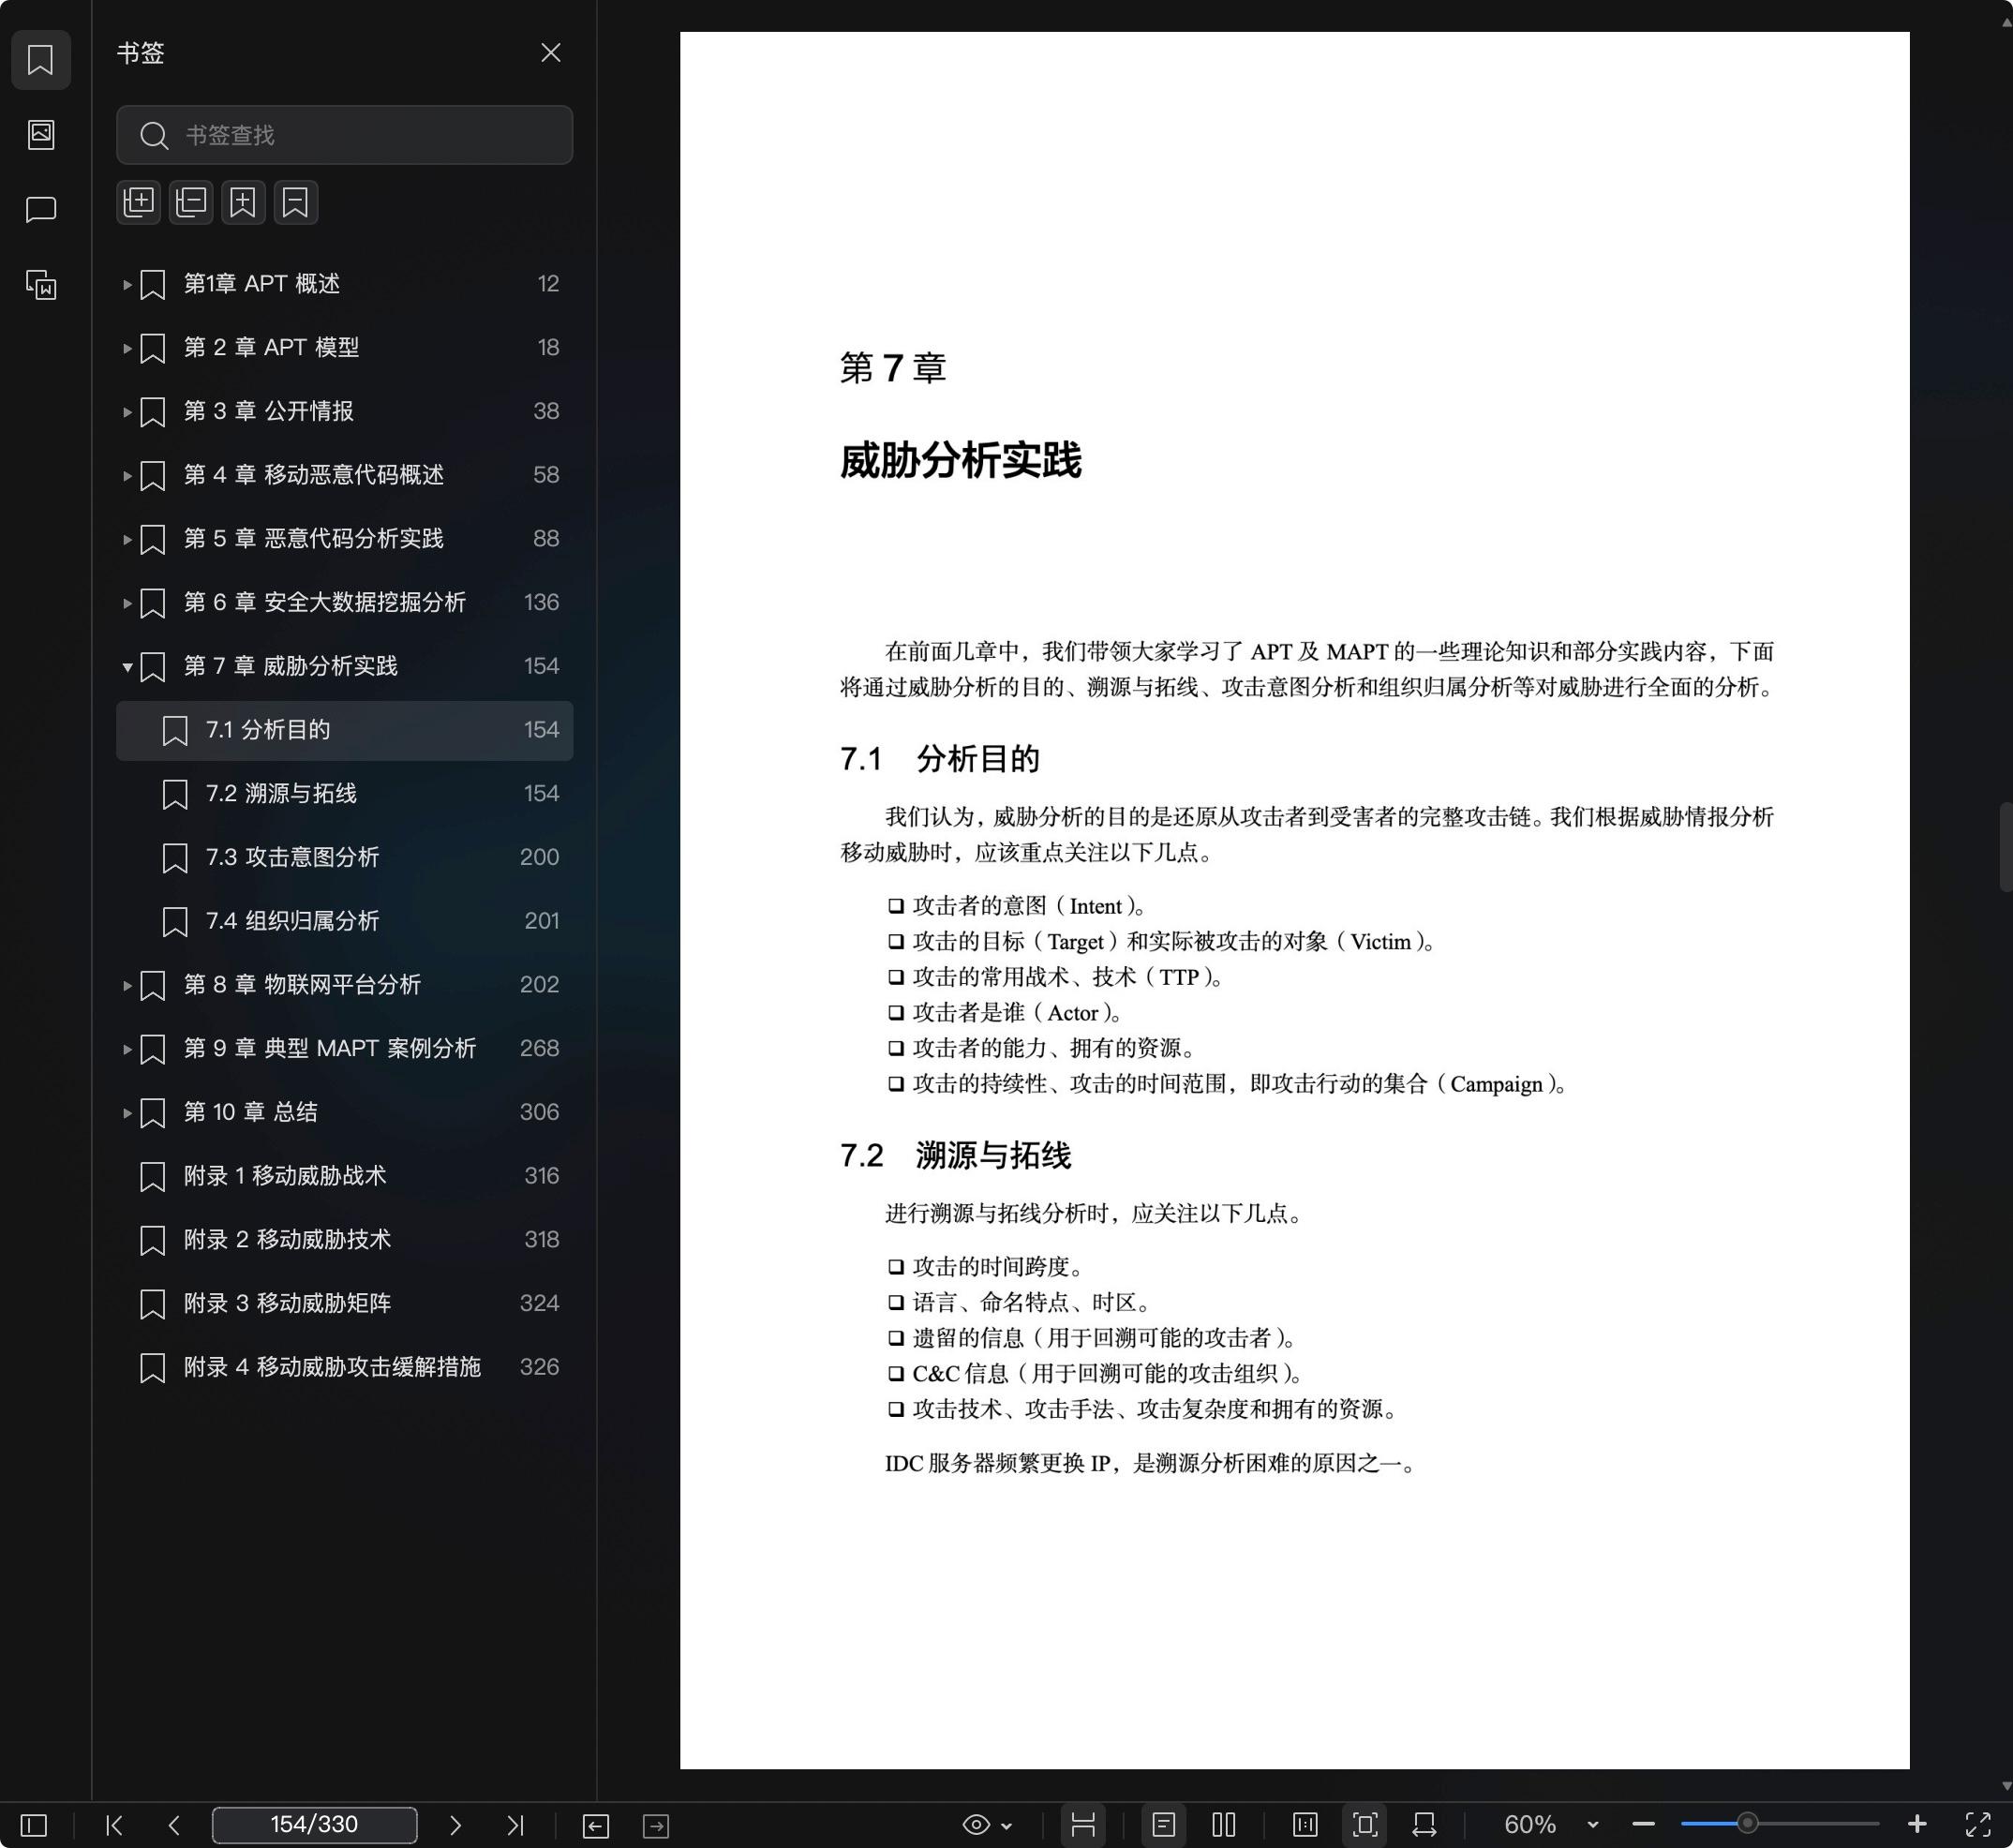Expand 第 8 章 物联网平台分析 bookmark
The height and width of the screenshot is (1848, 2013).
point(127,985)
